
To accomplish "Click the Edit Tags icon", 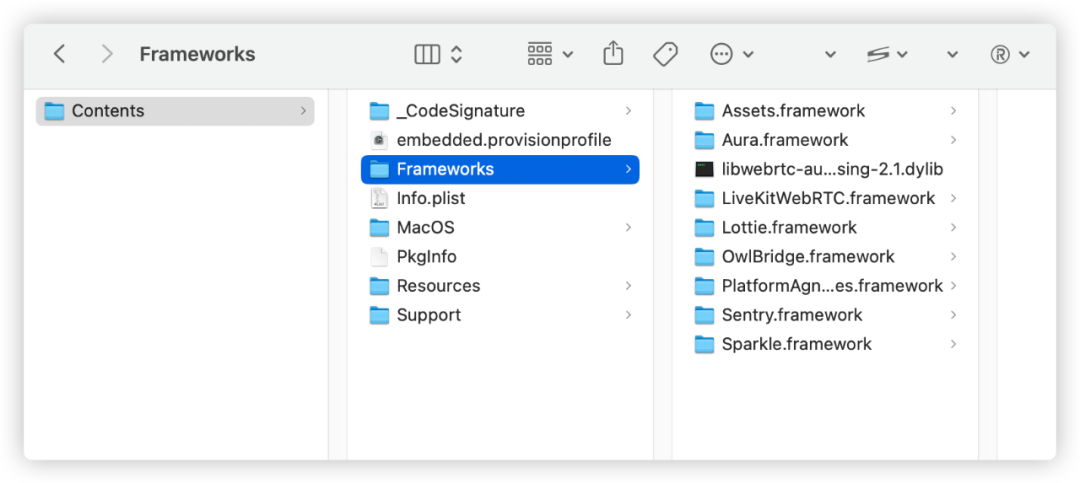I will pos(666,55).
